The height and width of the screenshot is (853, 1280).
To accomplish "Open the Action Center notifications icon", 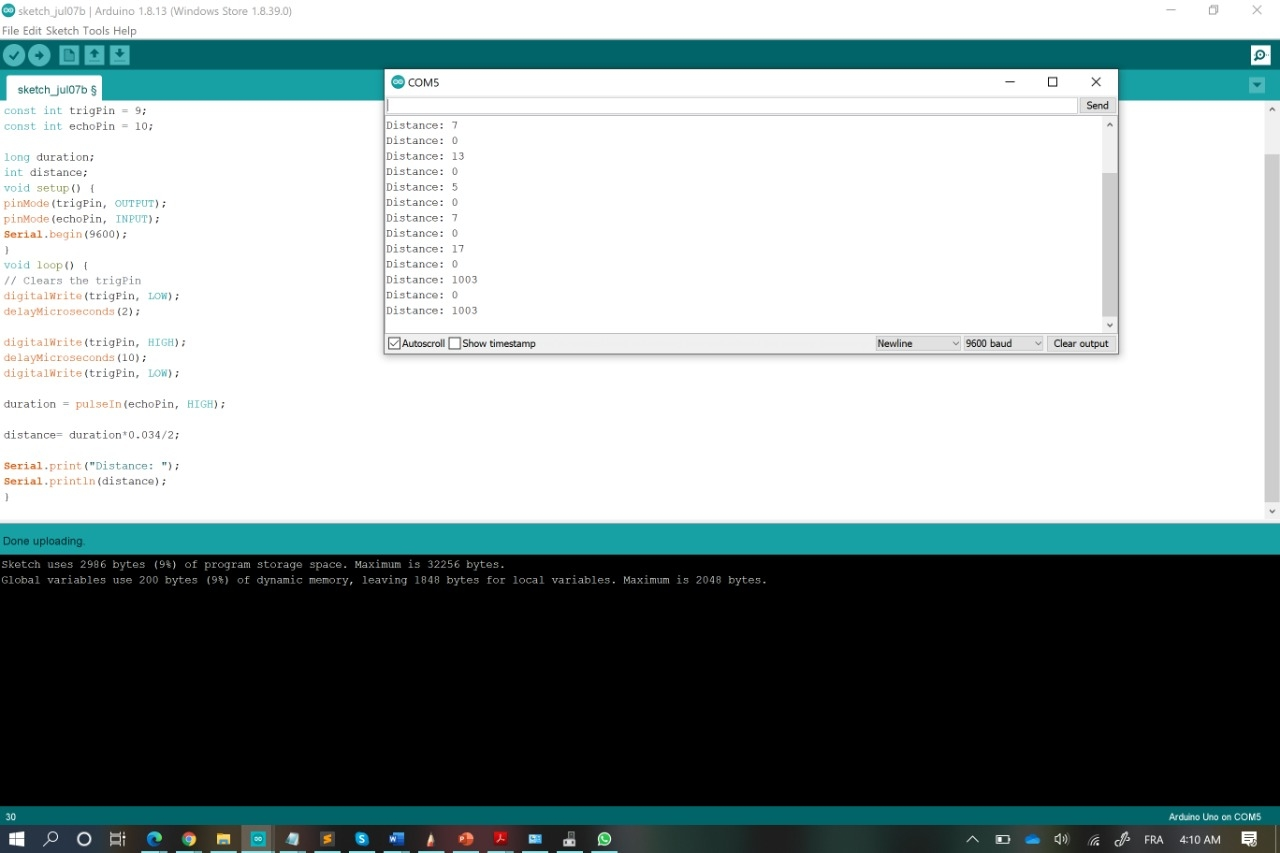I will click(x=1250, y=840).
